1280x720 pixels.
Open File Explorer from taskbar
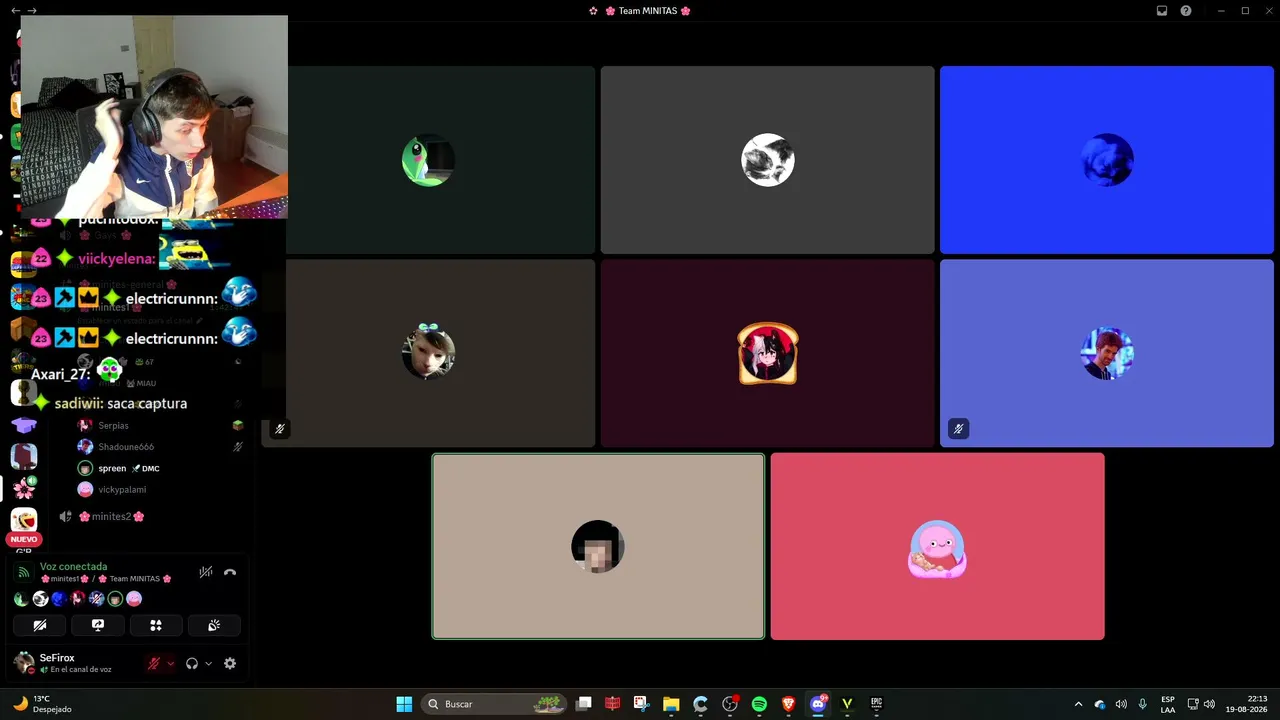(671, 704)
